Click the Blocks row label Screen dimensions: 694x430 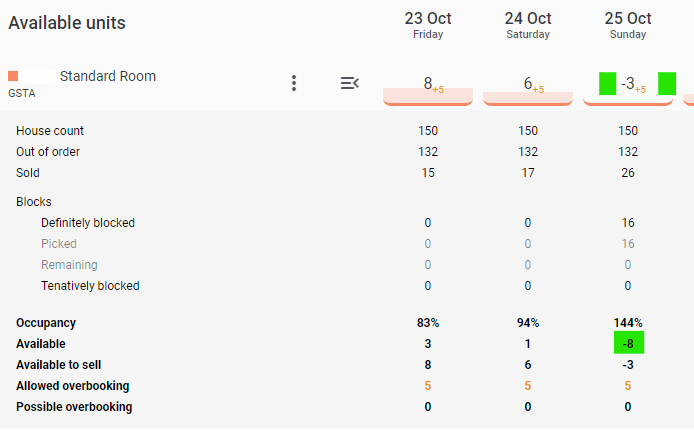point(34,202)
